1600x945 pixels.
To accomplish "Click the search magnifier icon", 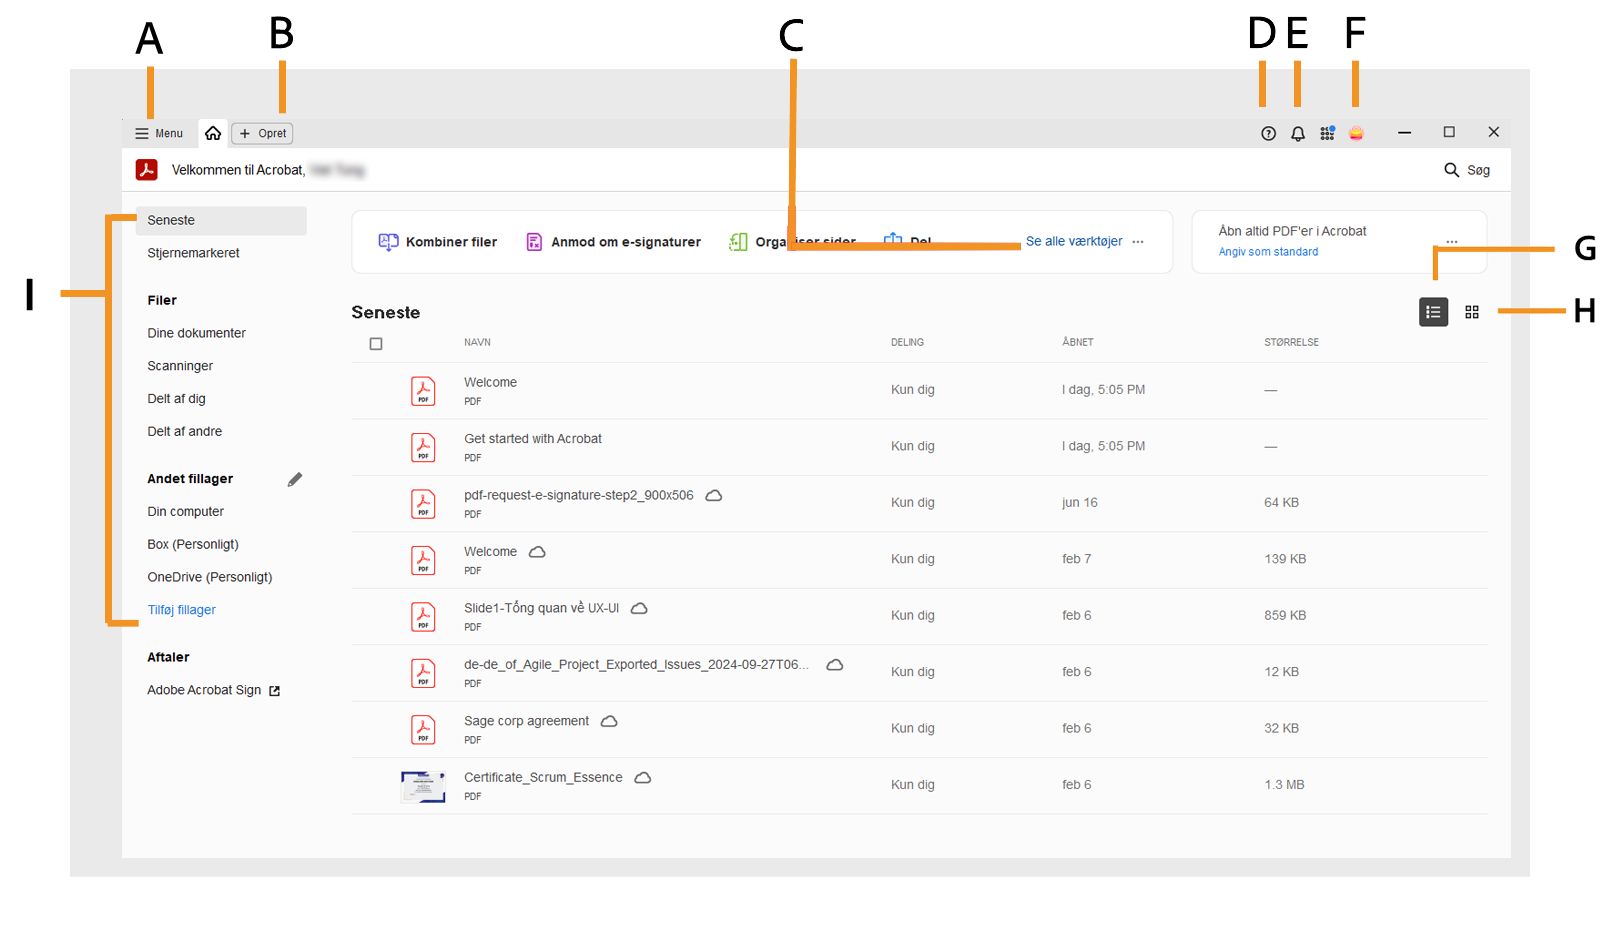I will [1451, 170].
